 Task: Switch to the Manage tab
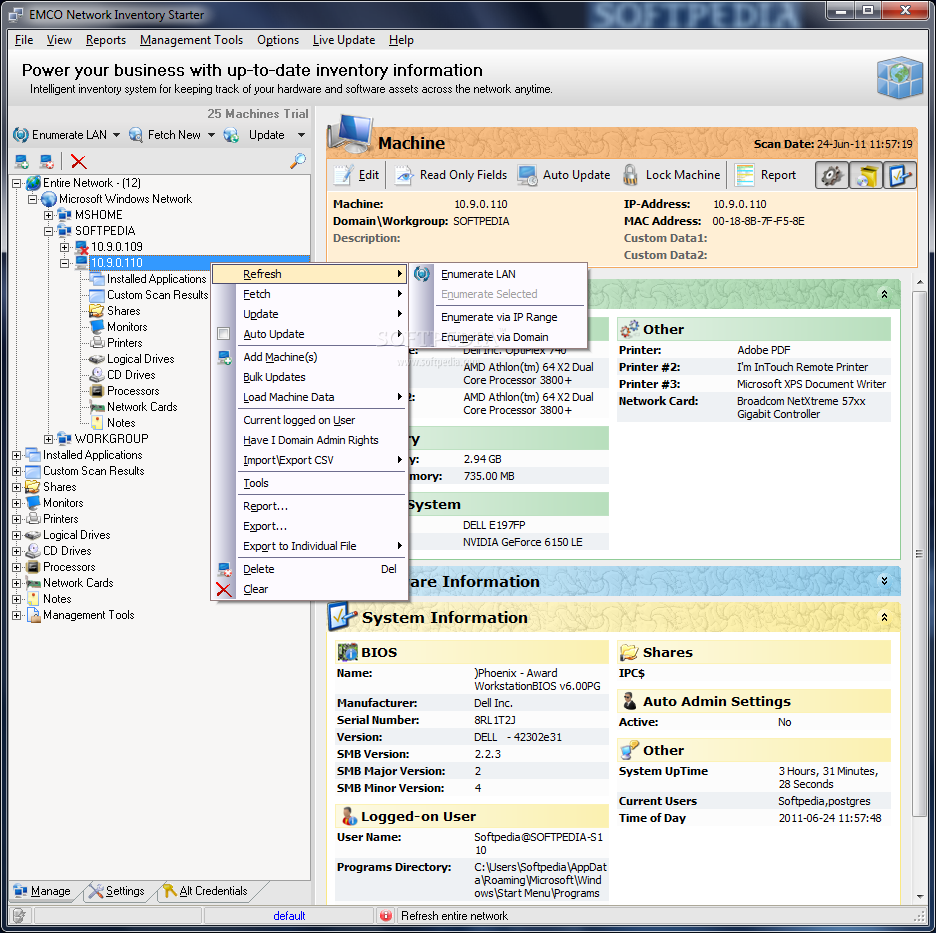(42, 891)
